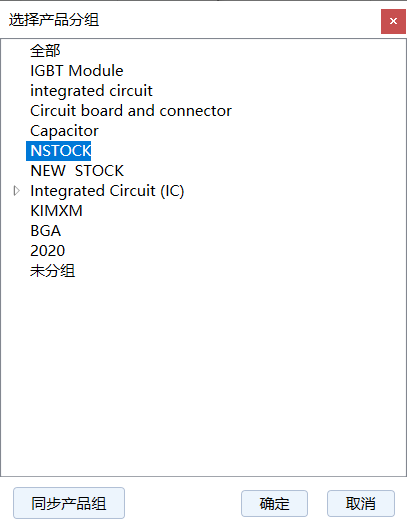407x529 pixels.
Task: Choose the 未分组 ungrouped item
Action: (x=52, y=271)
